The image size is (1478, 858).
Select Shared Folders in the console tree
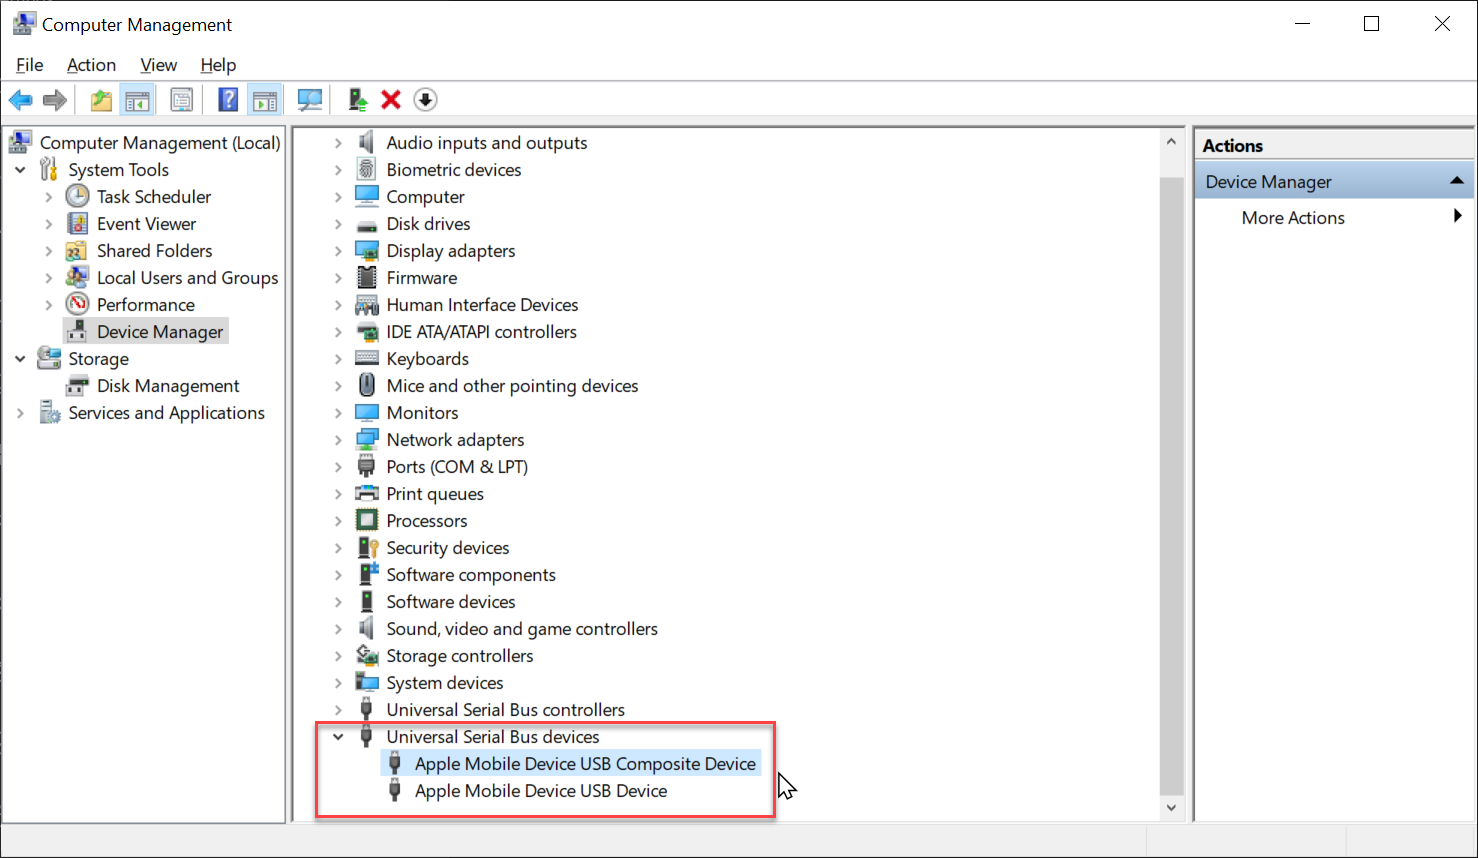tap(154, 251)
